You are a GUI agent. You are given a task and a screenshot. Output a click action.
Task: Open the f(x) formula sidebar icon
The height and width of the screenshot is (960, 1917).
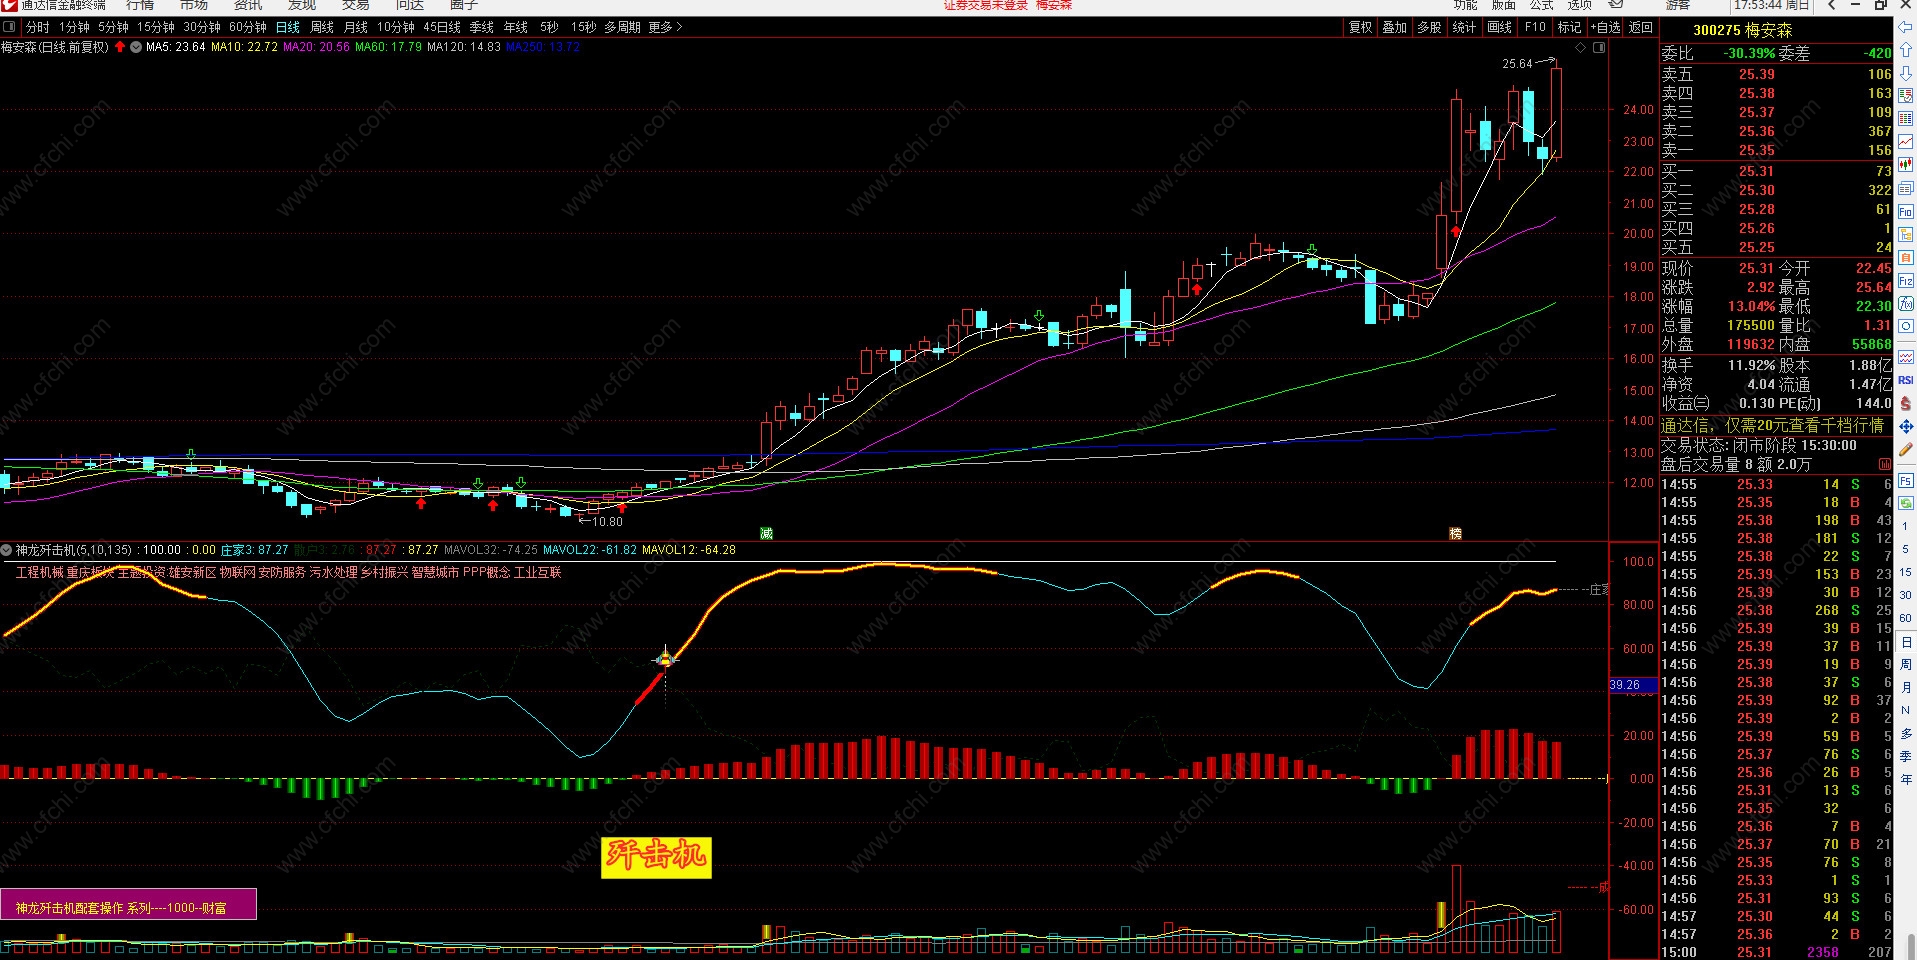1906,304
